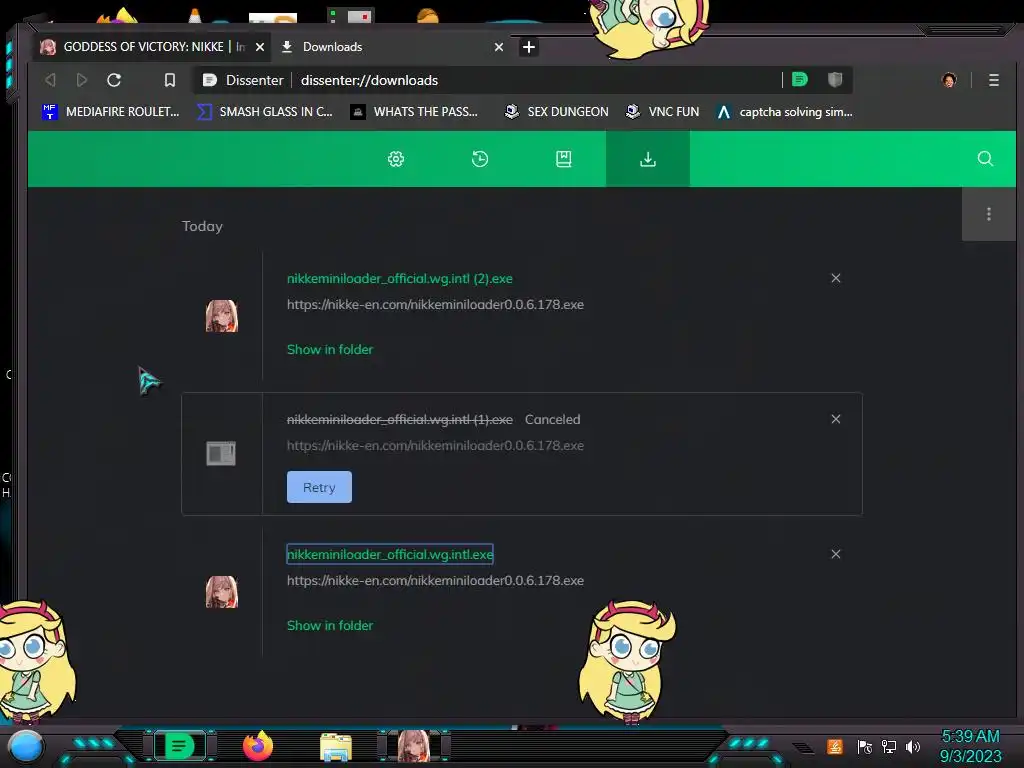Close the Downloads tab
Image resolution: width=1024 pixels, height=768 pixels.
pos(499,47)
